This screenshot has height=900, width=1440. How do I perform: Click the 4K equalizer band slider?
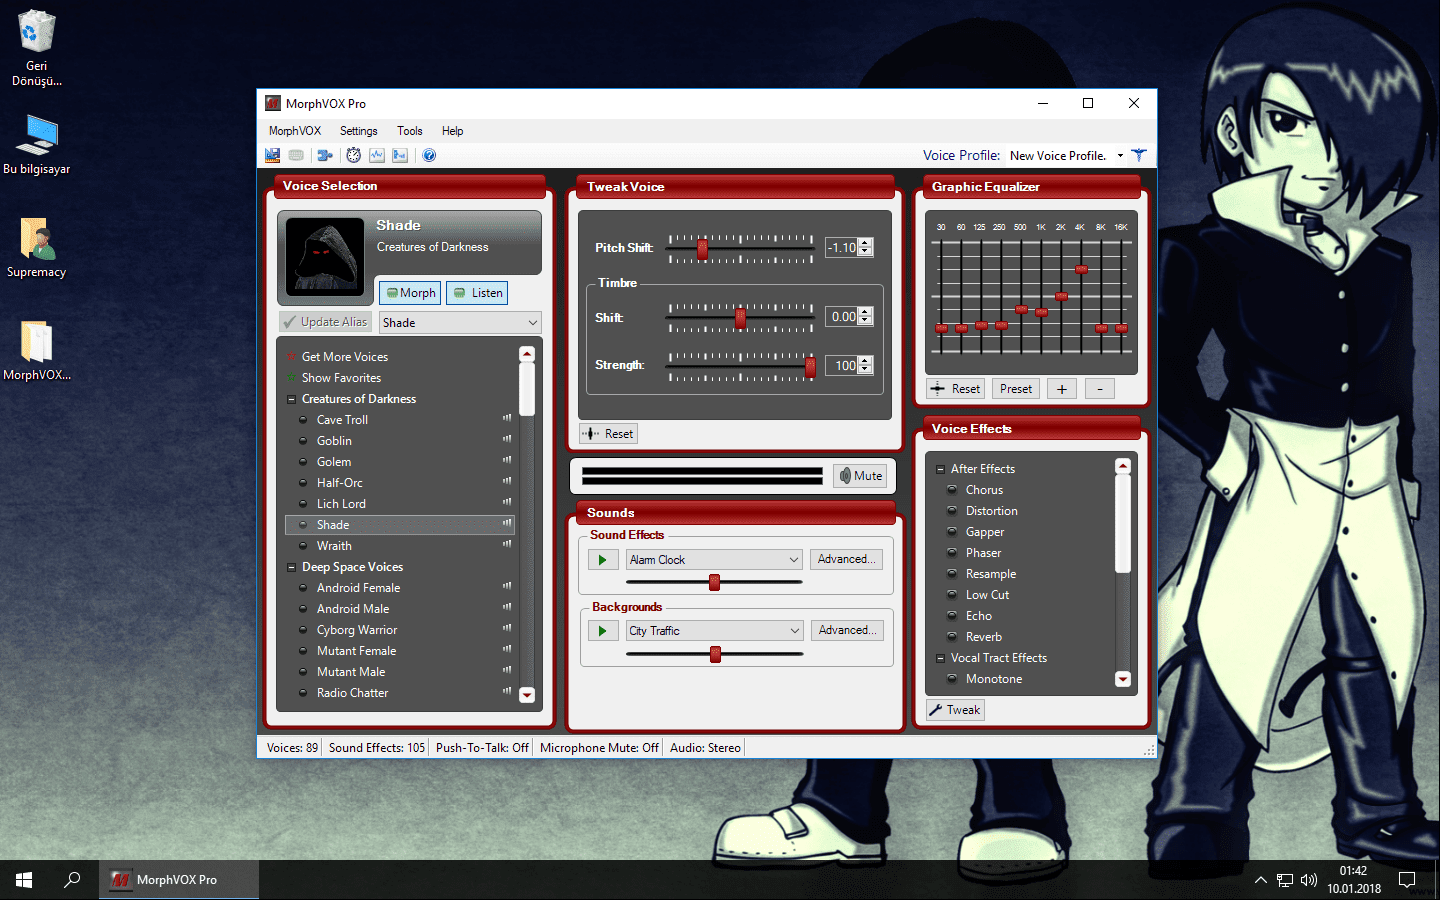[1081, 270]
